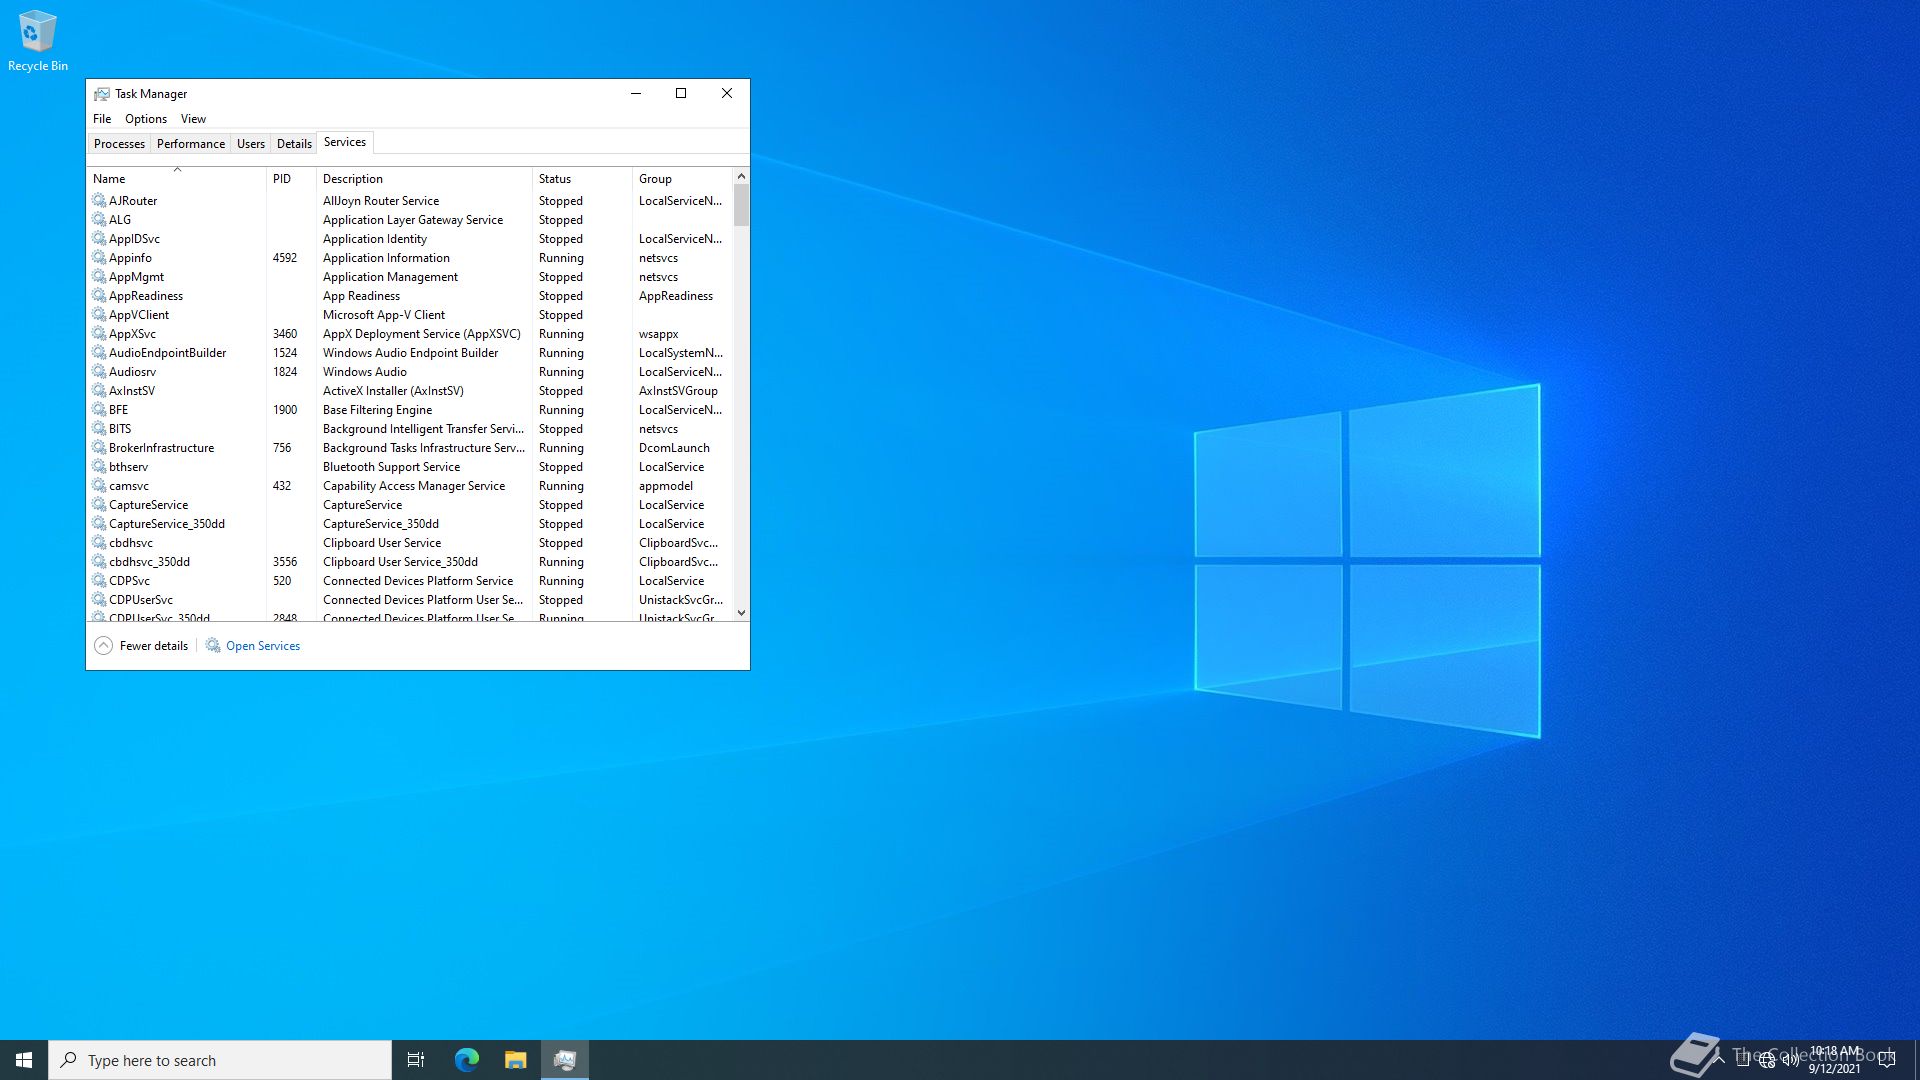This screenshot has height=1080, width=1920.
Task: Click the Open Services link
Action: [x=263, y=646]
